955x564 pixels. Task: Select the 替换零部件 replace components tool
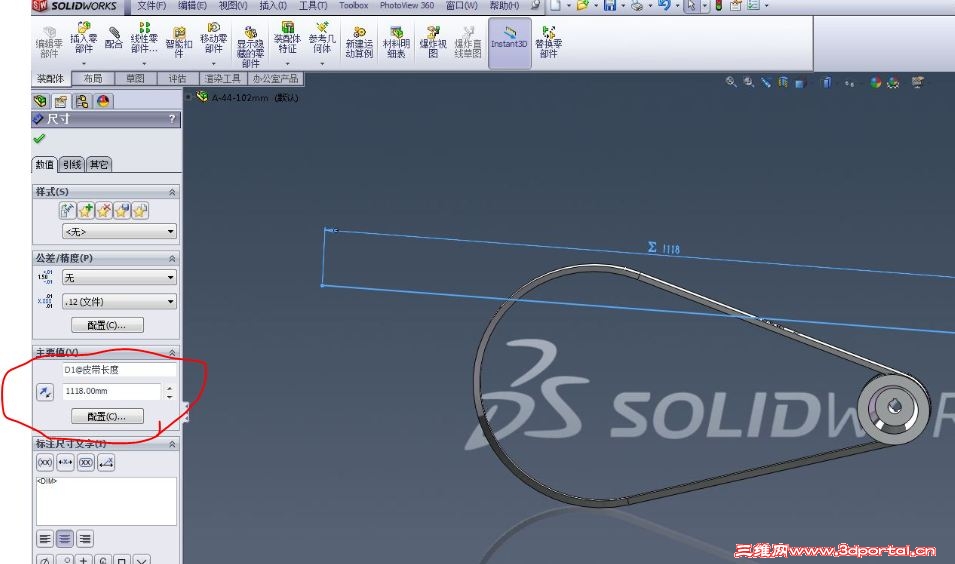(x=548, y=42)
